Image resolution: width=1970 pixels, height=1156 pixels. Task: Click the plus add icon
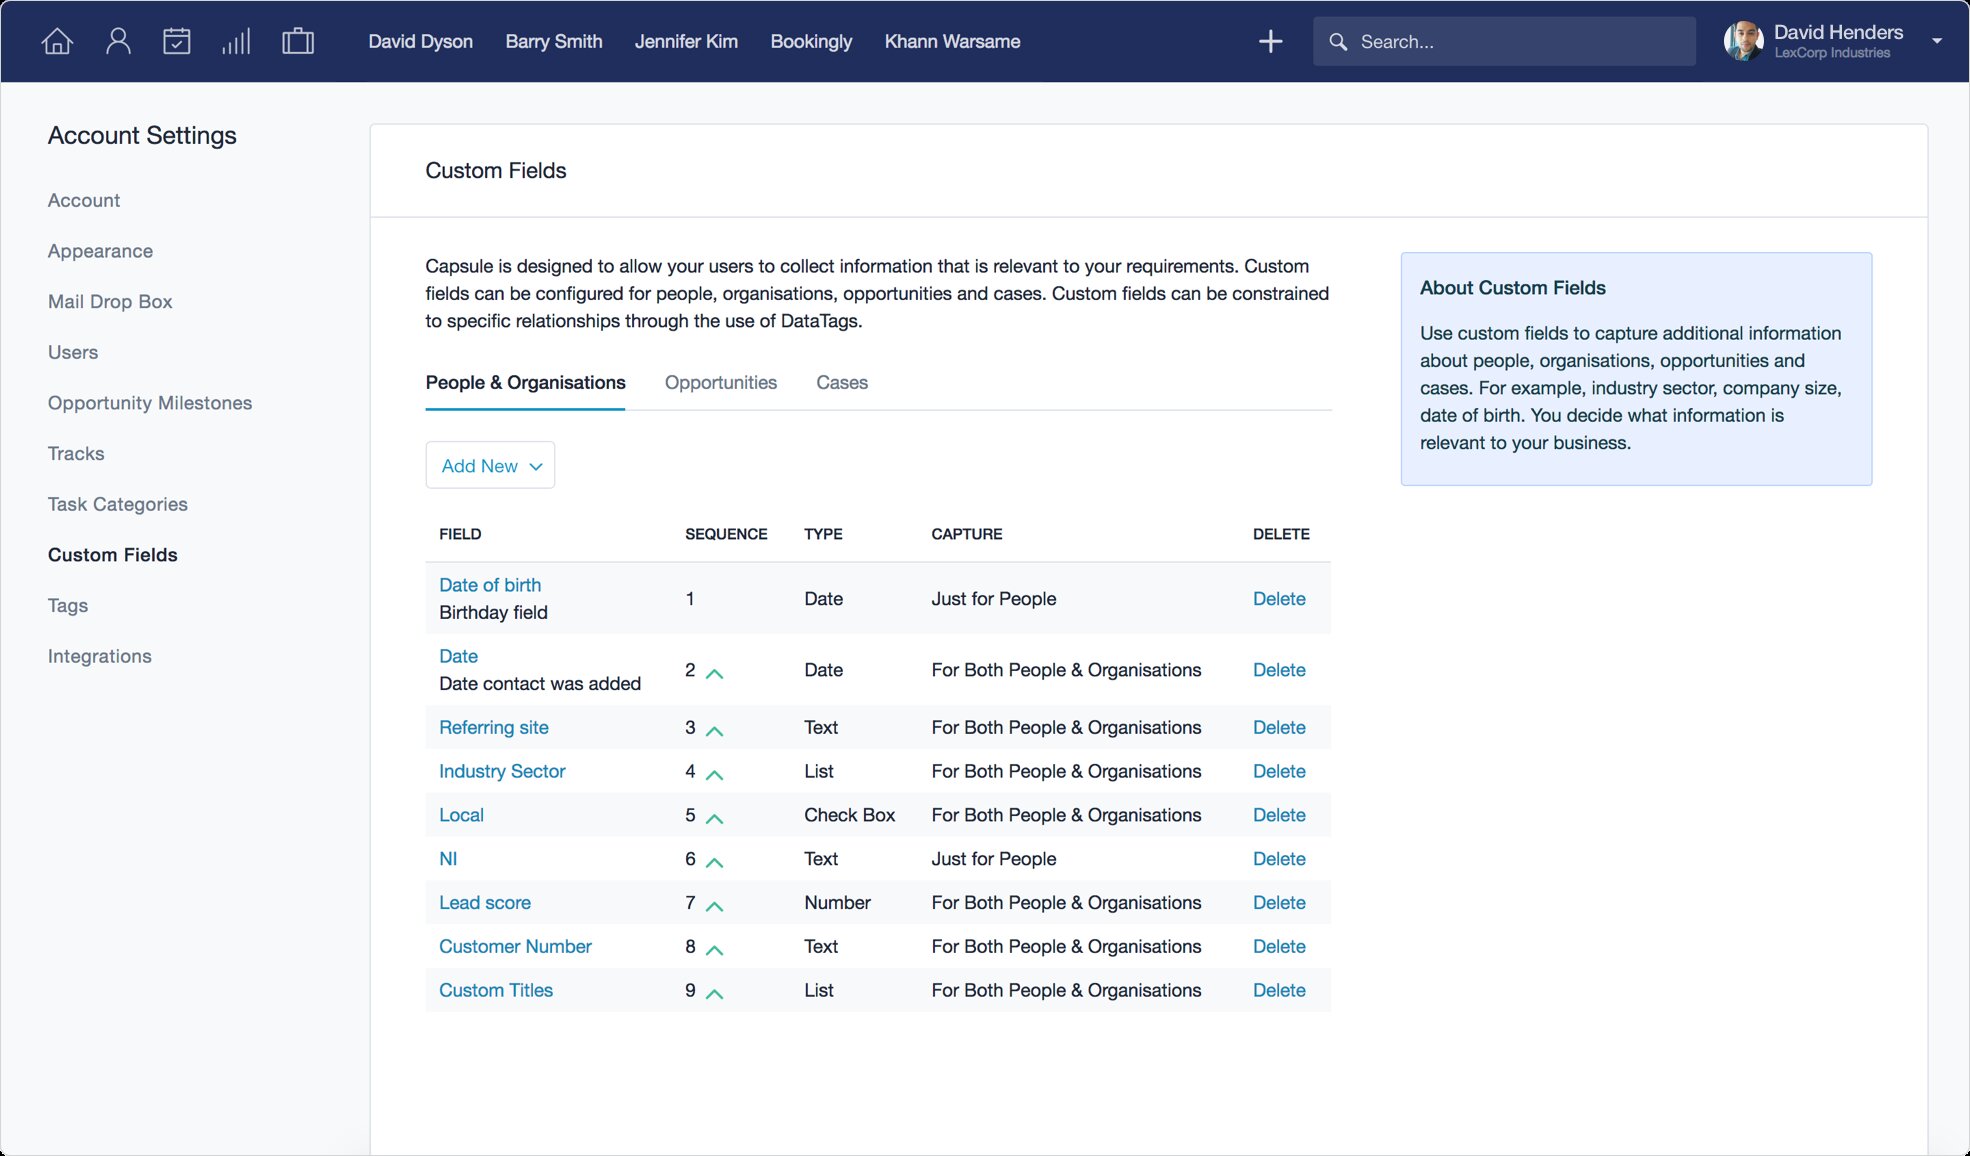click(x=1270, y=41)
